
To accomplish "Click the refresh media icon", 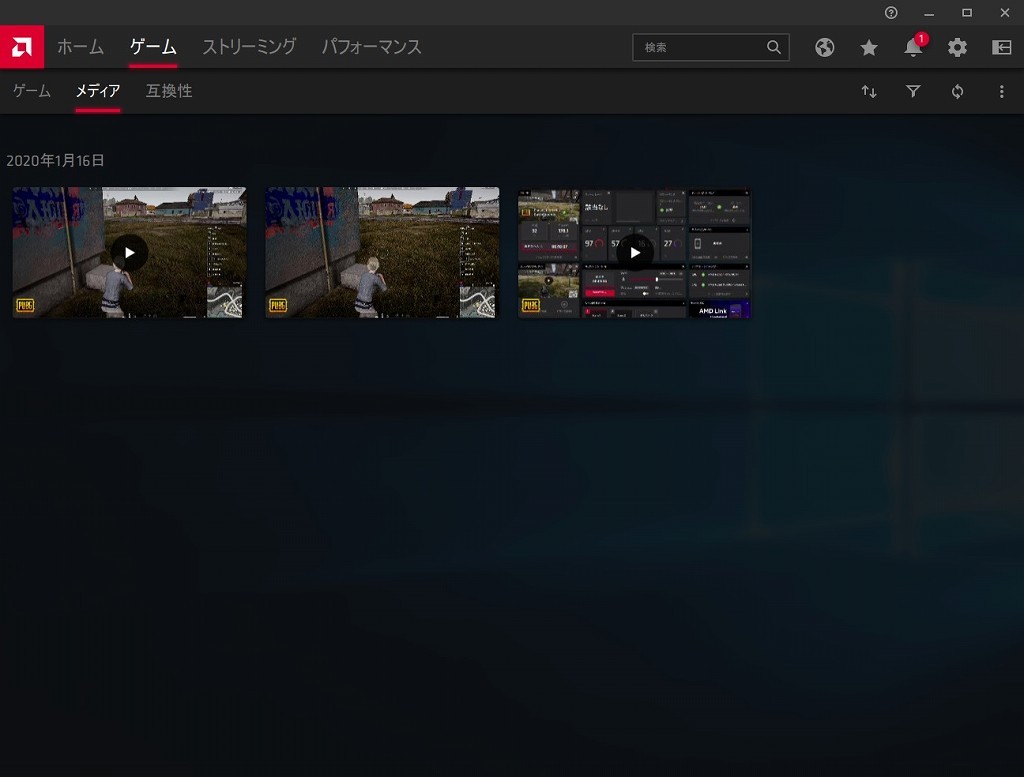I will coord(957,91).
